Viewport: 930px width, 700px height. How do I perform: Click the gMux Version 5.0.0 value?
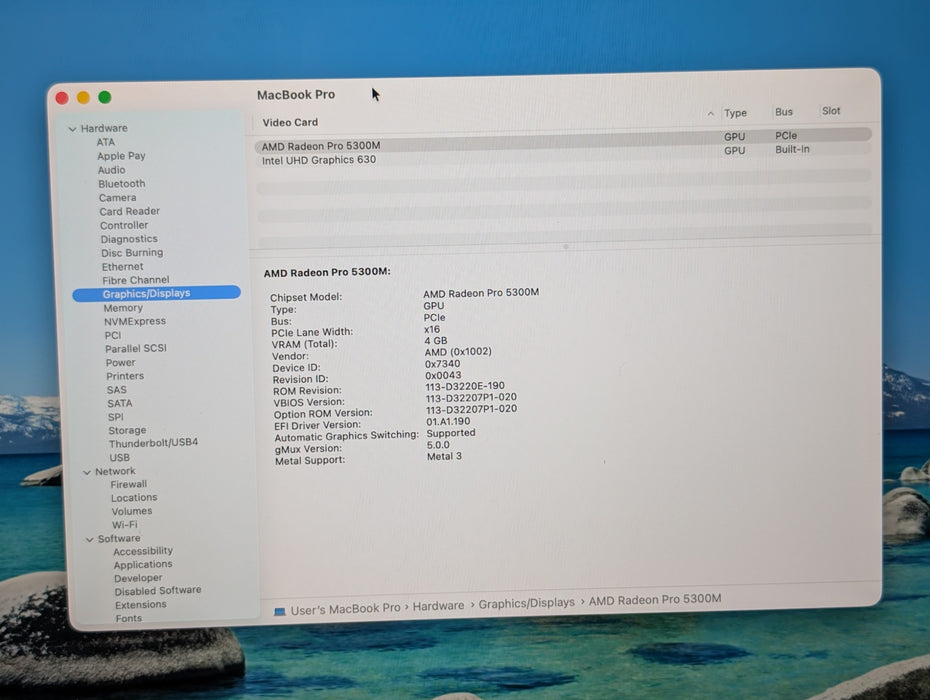coord(438,446)
